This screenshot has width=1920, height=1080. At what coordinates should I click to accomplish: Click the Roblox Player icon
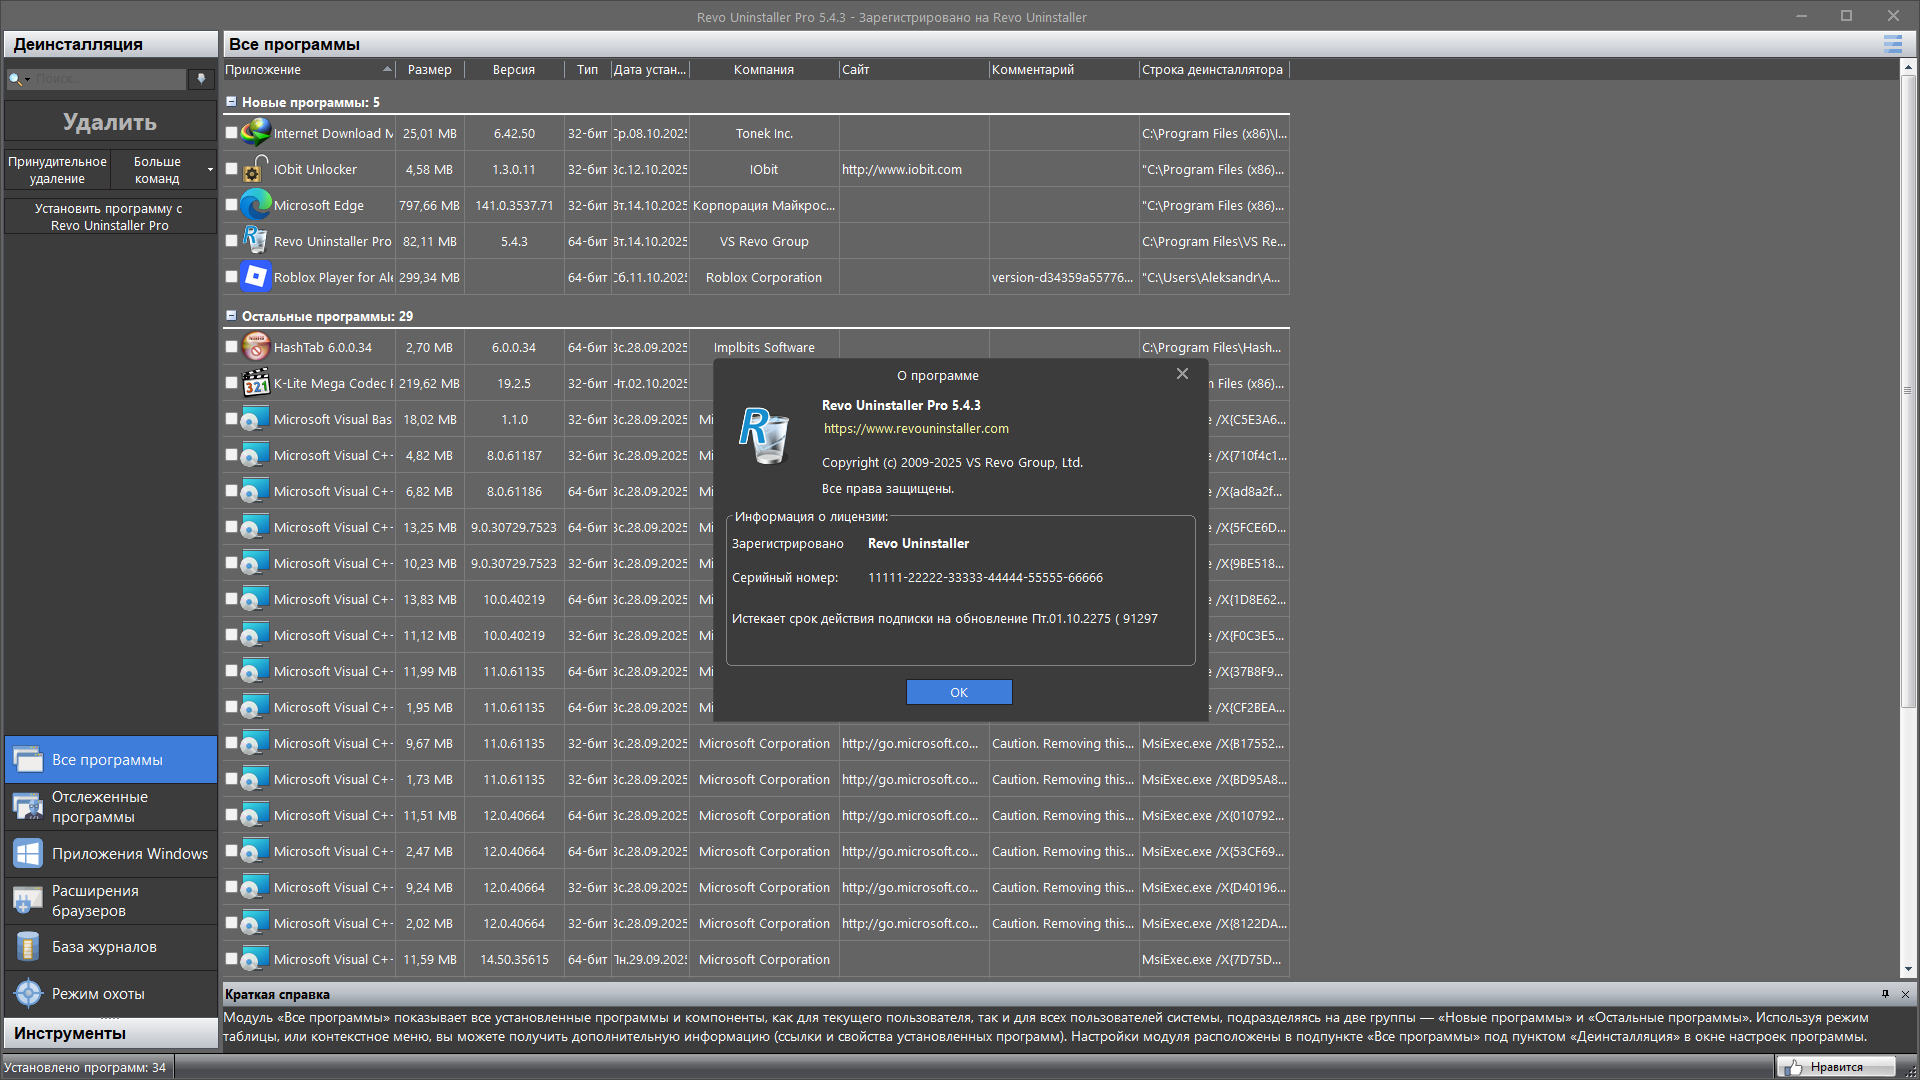click(256, 277)
